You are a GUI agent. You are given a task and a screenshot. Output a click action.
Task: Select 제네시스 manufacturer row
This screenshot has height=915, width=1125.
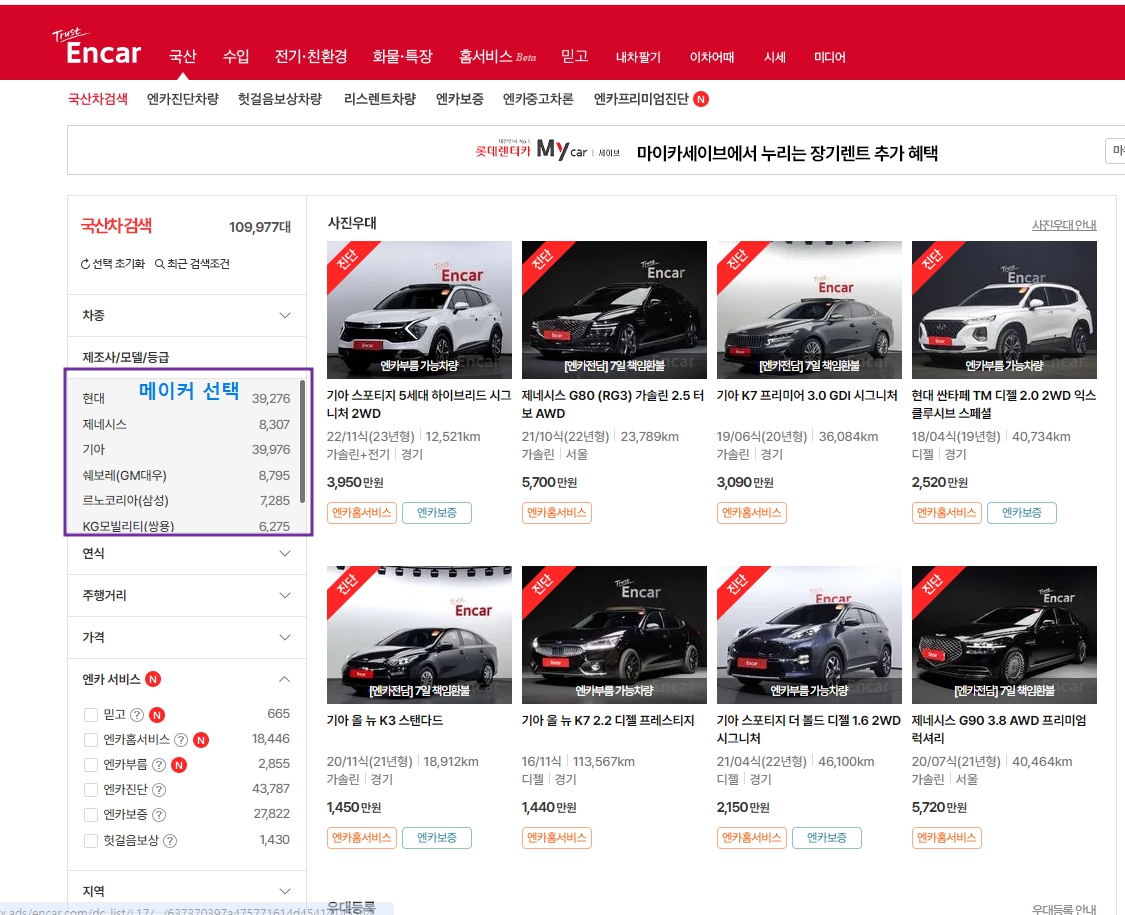pyautogui.click(x=186, y=424)
